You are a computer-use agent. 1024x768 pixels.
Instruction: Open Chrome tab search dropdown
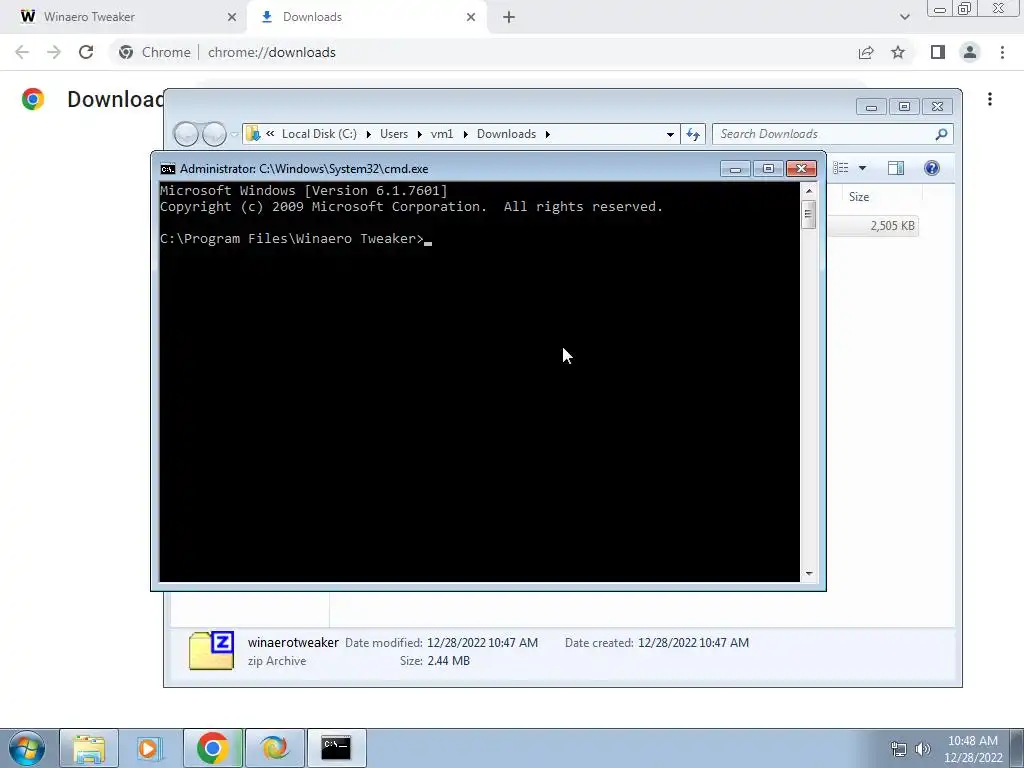point(904,17)
